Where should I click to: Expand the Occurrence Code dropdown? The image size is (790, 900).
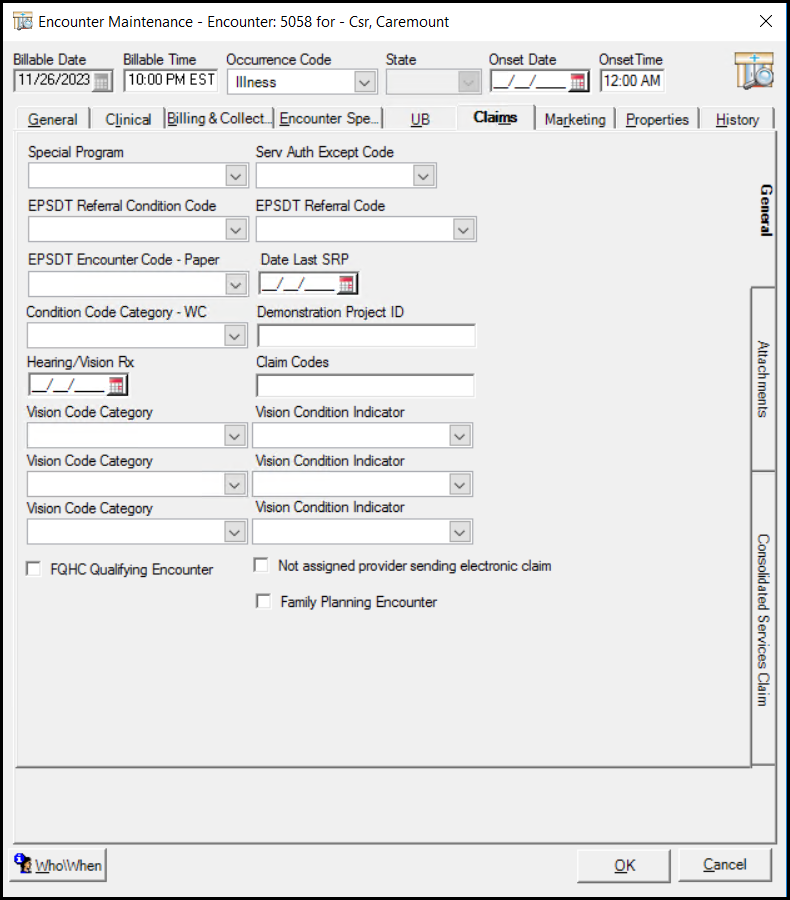pos(365,82)
